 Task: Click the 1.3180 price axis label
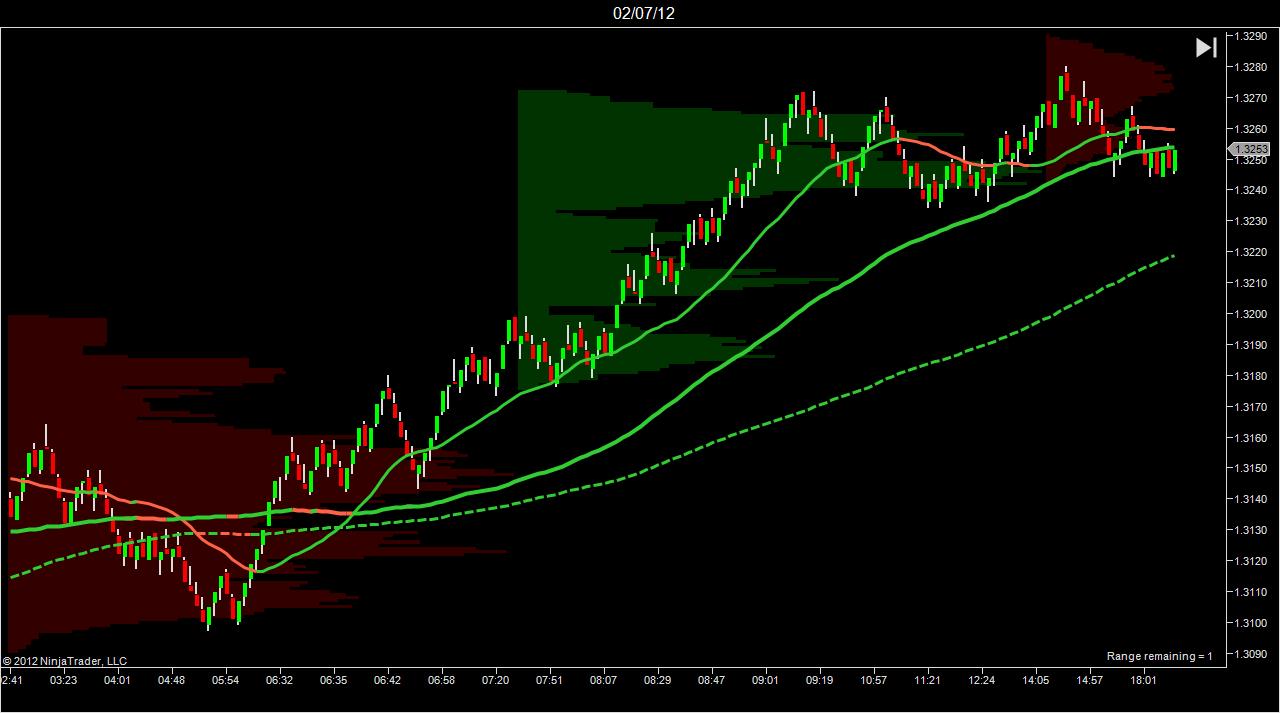pyautogui.click(x=1251, y=376)
